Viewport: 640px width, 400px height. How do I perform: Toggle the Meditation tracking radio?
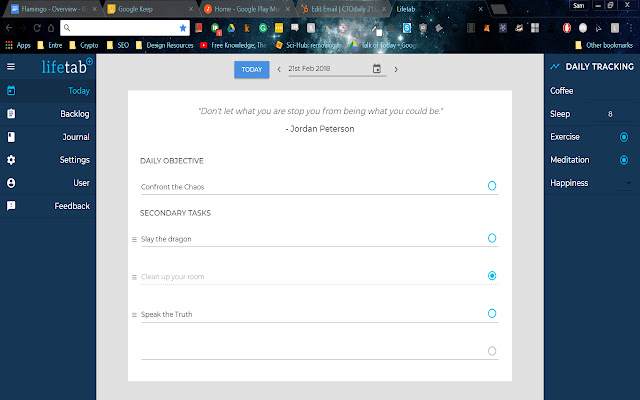tap(624, 160)
